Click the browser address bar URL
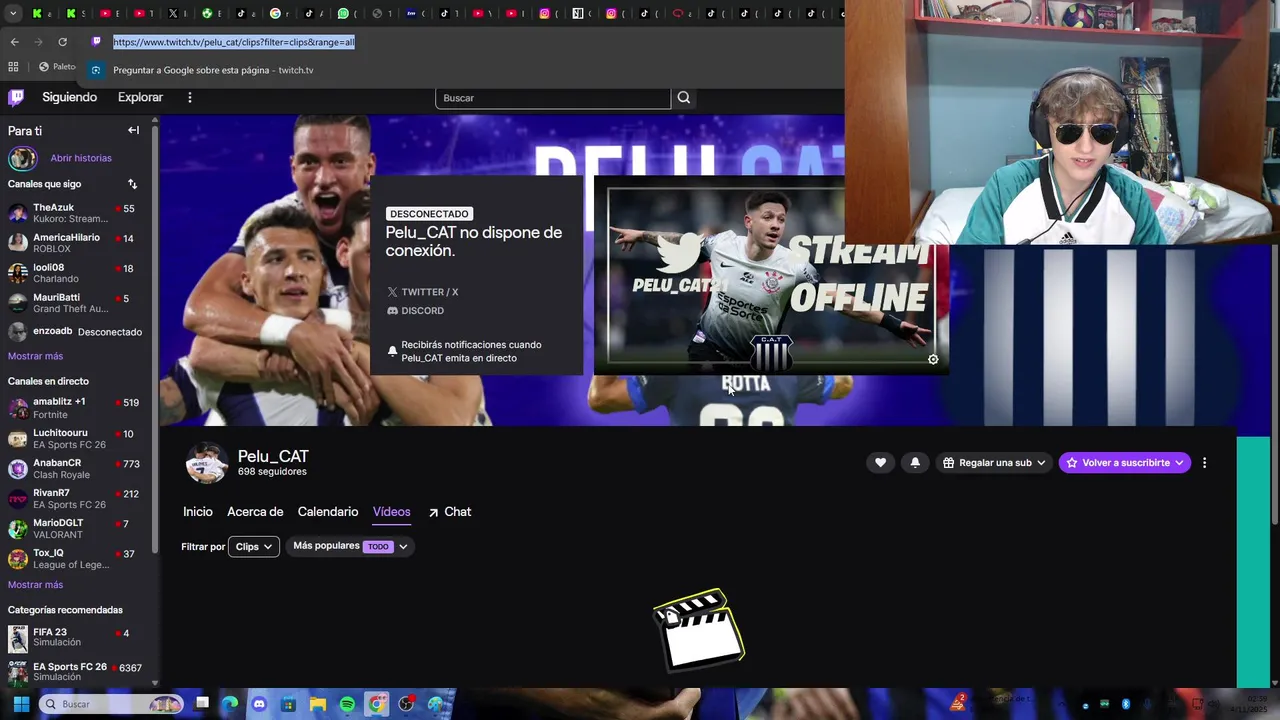Screen dimensions: 1280x720 tap(234, 42)
